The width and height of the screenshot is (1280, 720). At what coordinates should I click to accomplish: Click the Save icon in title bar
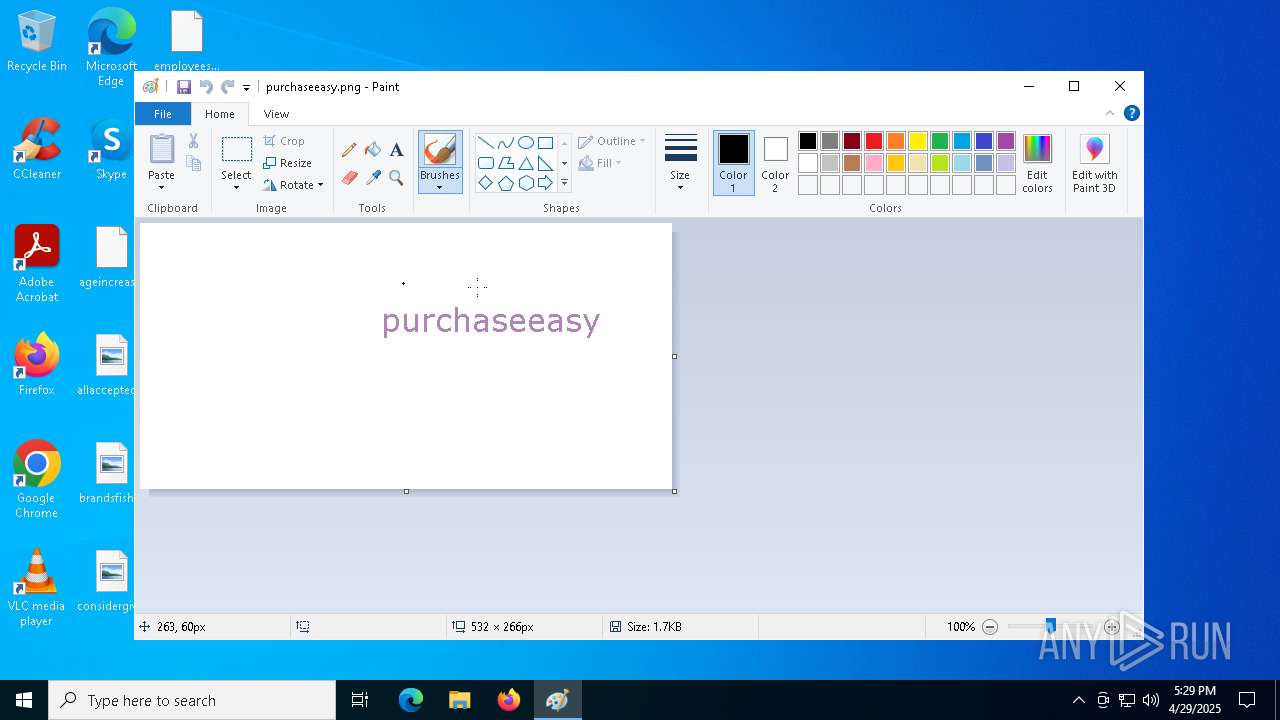pyautogui.click(x=184, y=87)
